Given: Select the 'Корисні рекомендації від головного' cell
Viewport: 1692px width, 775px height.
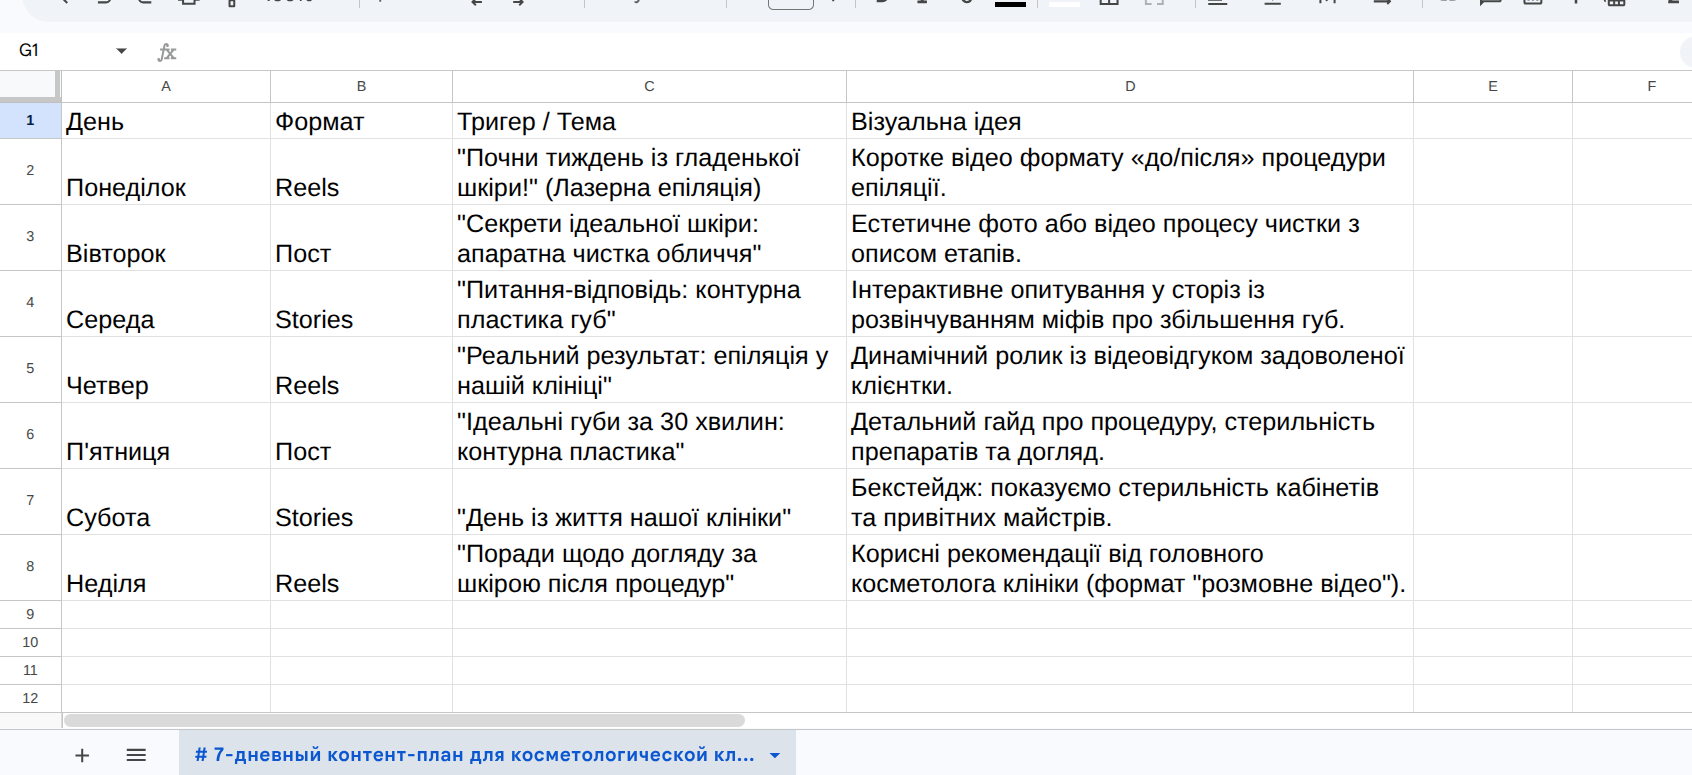Looking at the screenshot, I should [x=1130, y=568].
